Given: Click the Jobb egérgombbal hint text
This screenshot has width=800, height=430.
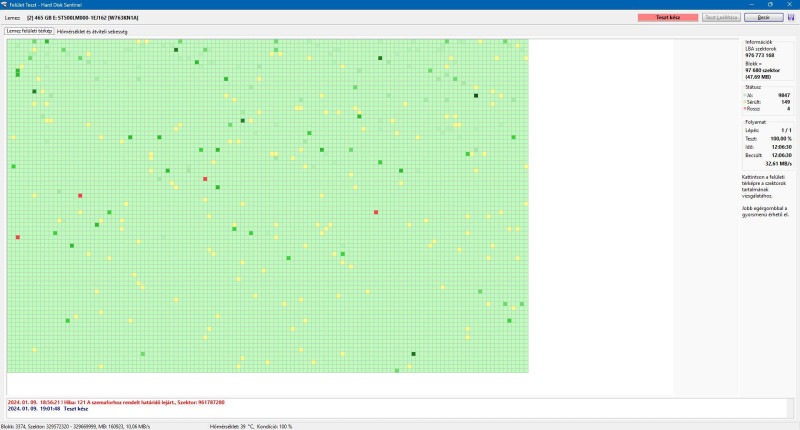Looking at the screenshot, I should click(x=765, y=212).
